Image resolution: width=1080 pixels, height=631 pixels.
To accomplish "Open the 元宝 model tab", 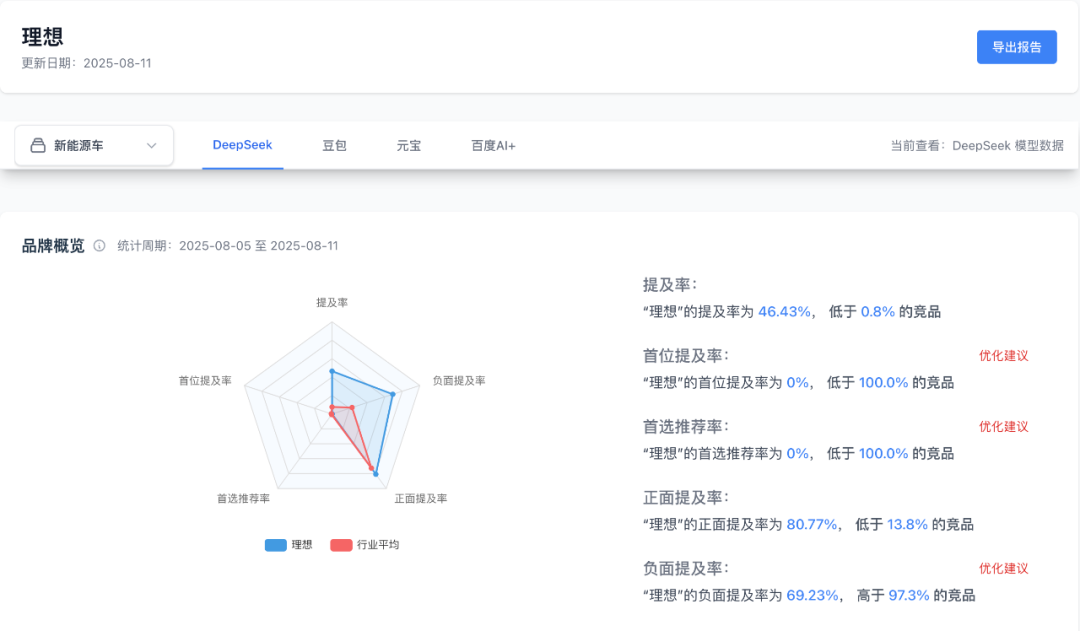I will point(408,146).
